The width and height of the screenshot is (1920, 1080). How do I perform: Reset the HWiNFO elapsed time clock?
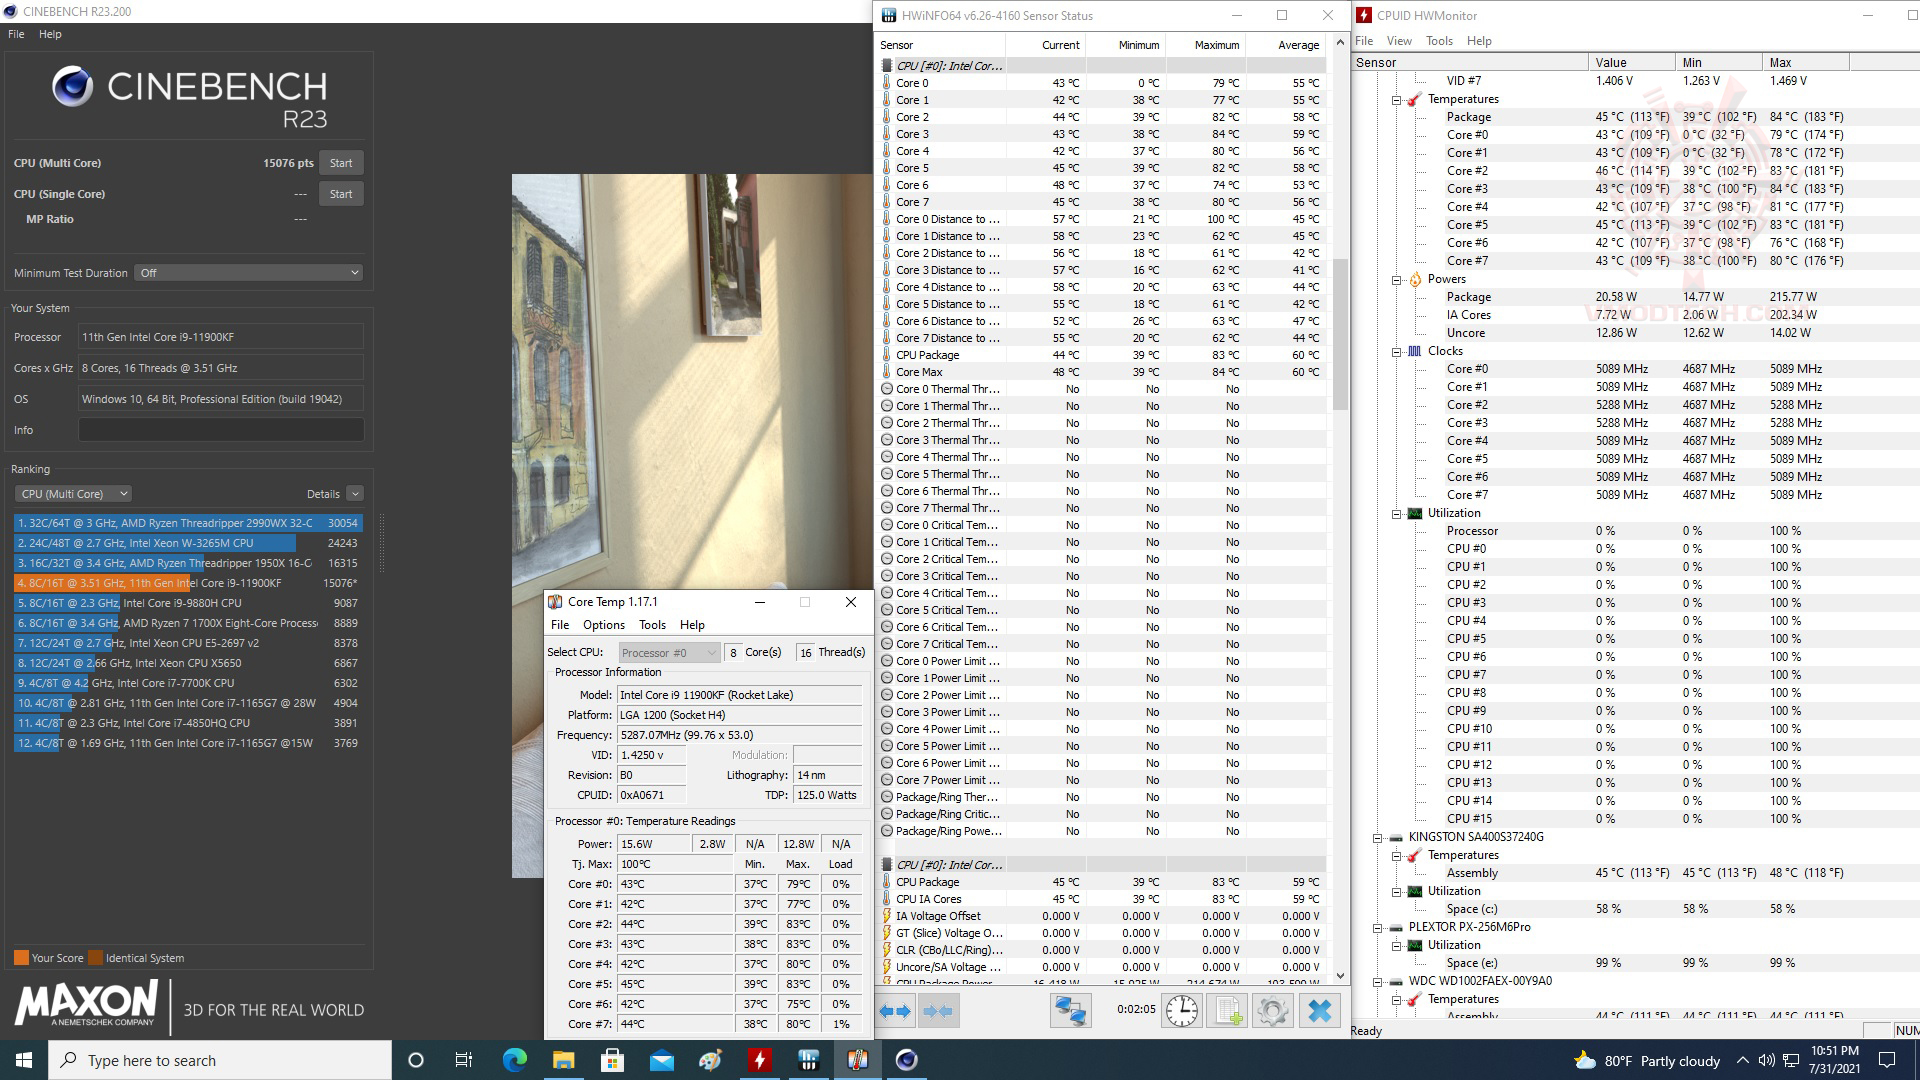(x=1182, y=1011)
